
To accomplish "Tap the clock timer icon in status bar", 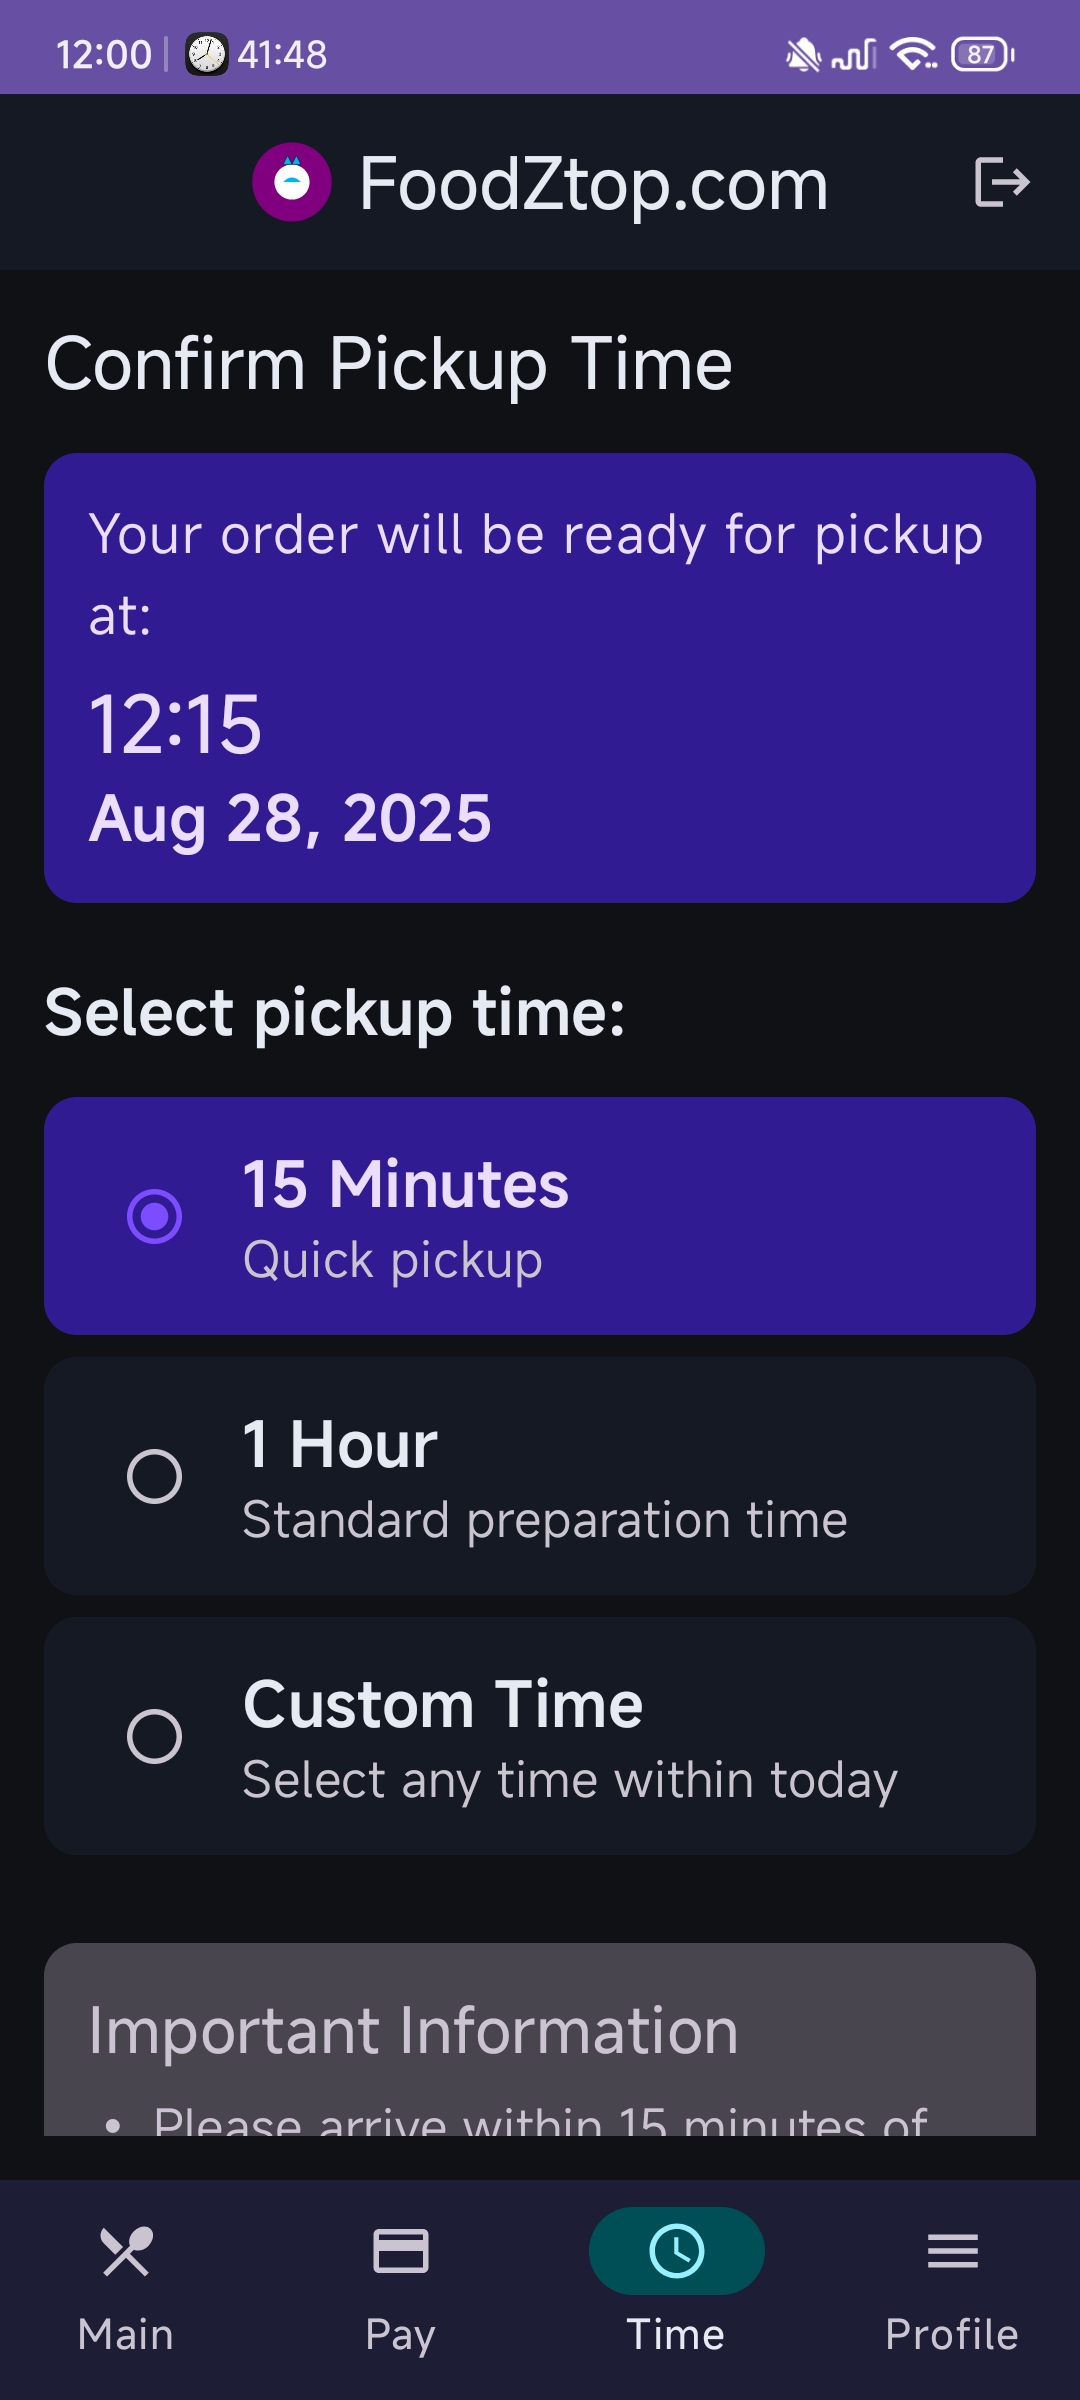I will pos(207,54).
